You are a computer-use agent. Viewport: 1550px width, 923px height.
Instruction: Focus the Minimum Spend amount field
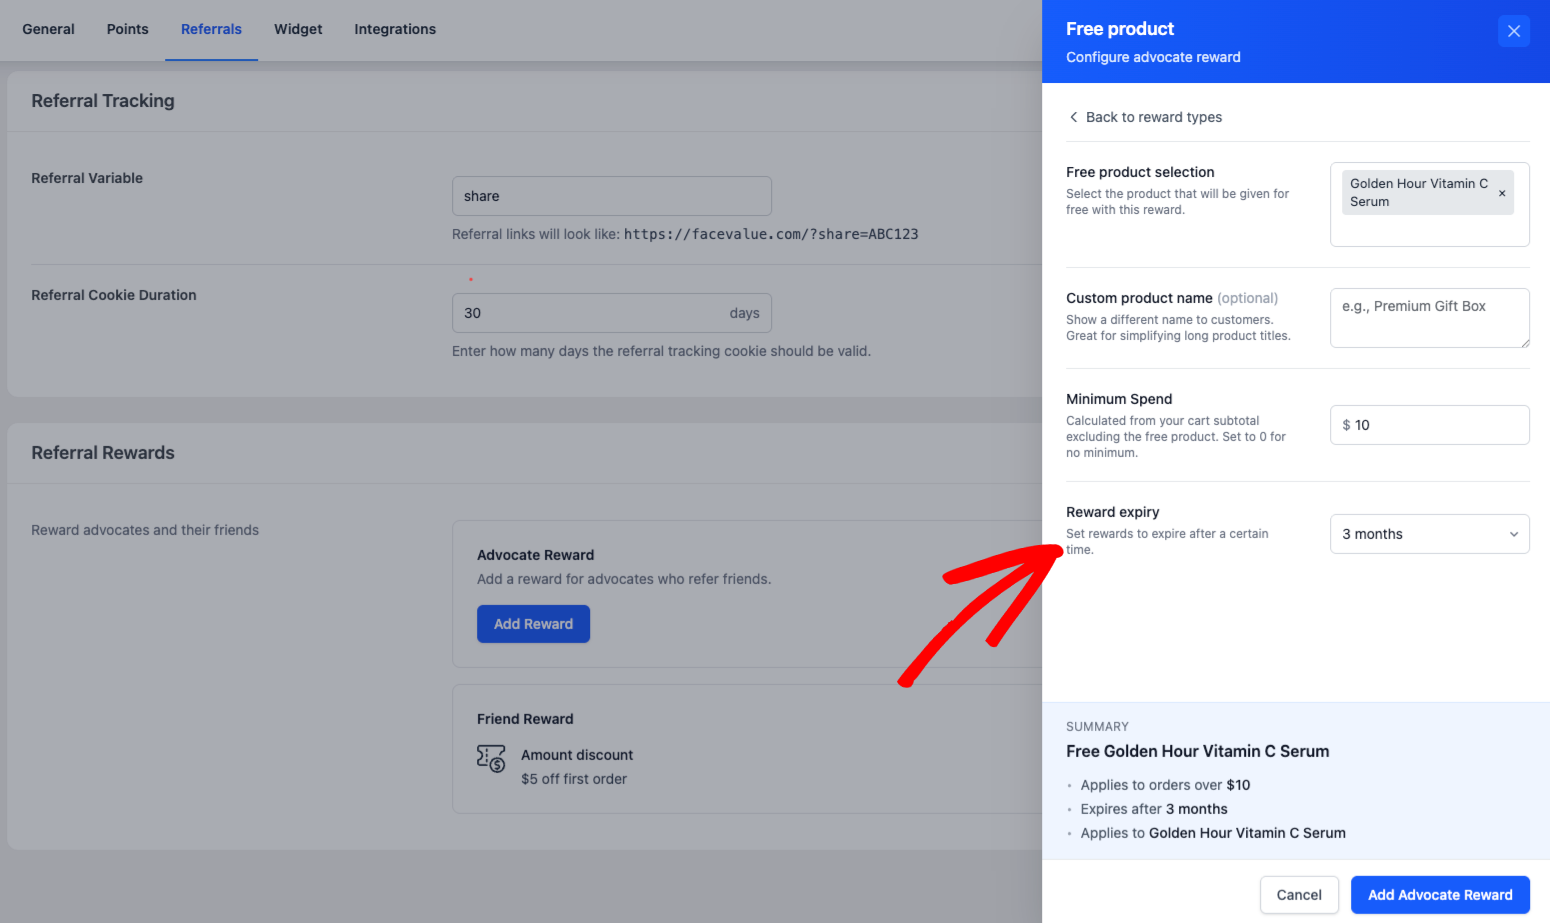click(x=1438, y=425)
